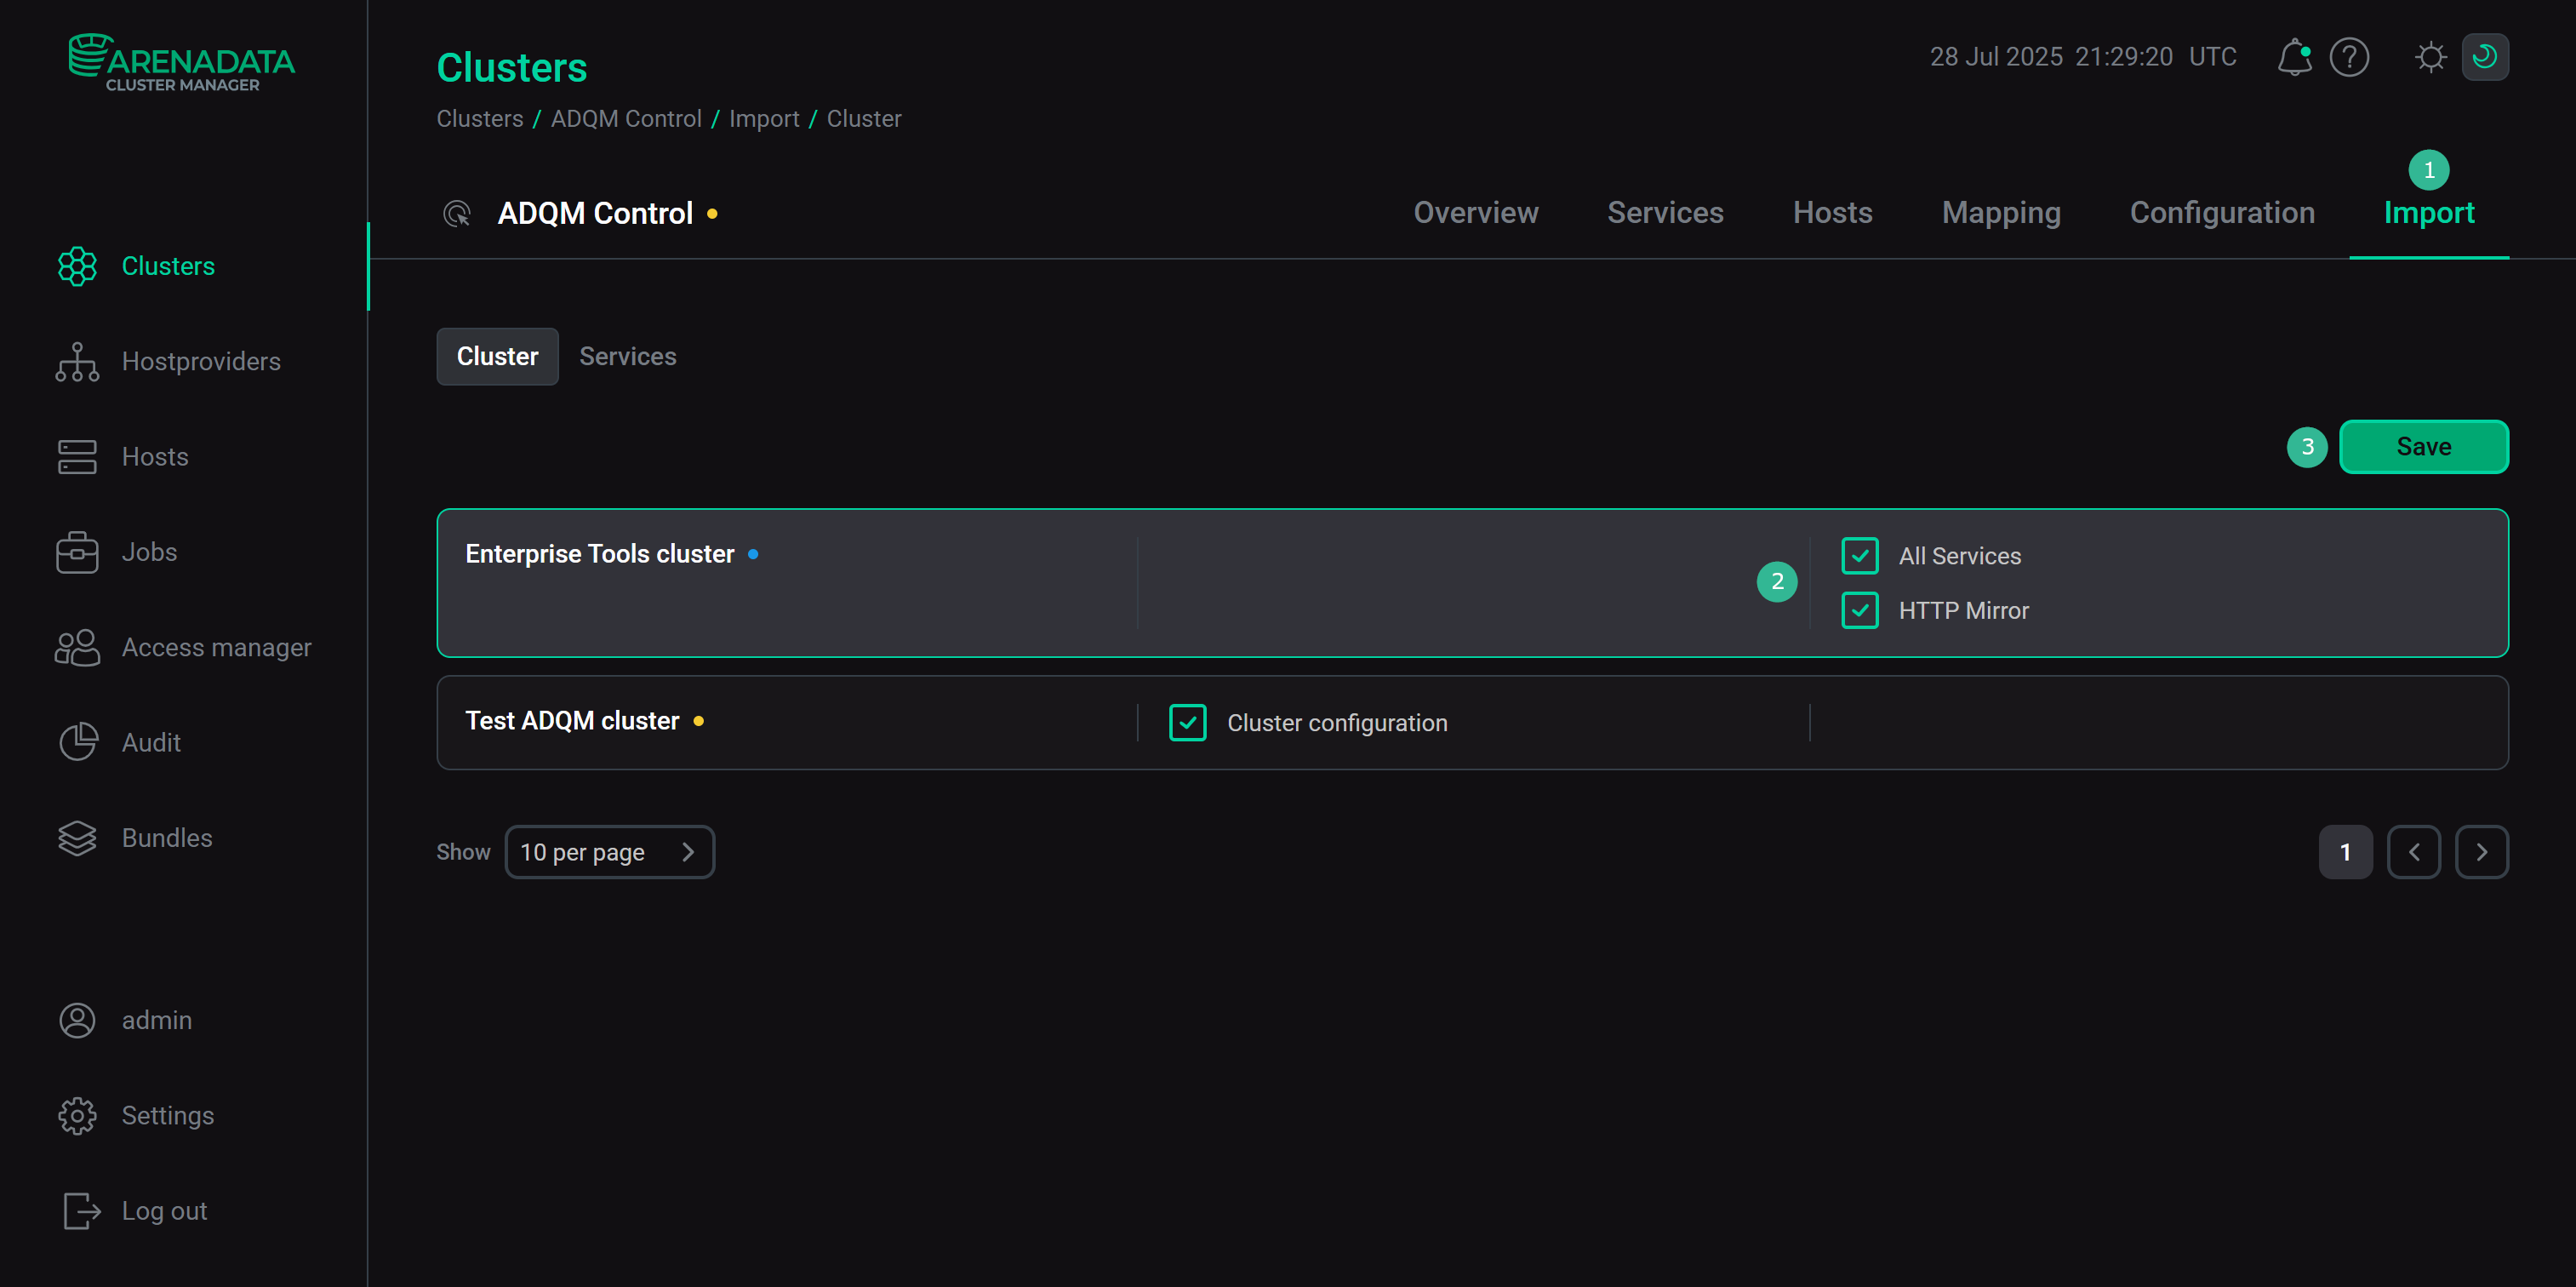Open the Audit section from sidebar

tap(151, 742)
